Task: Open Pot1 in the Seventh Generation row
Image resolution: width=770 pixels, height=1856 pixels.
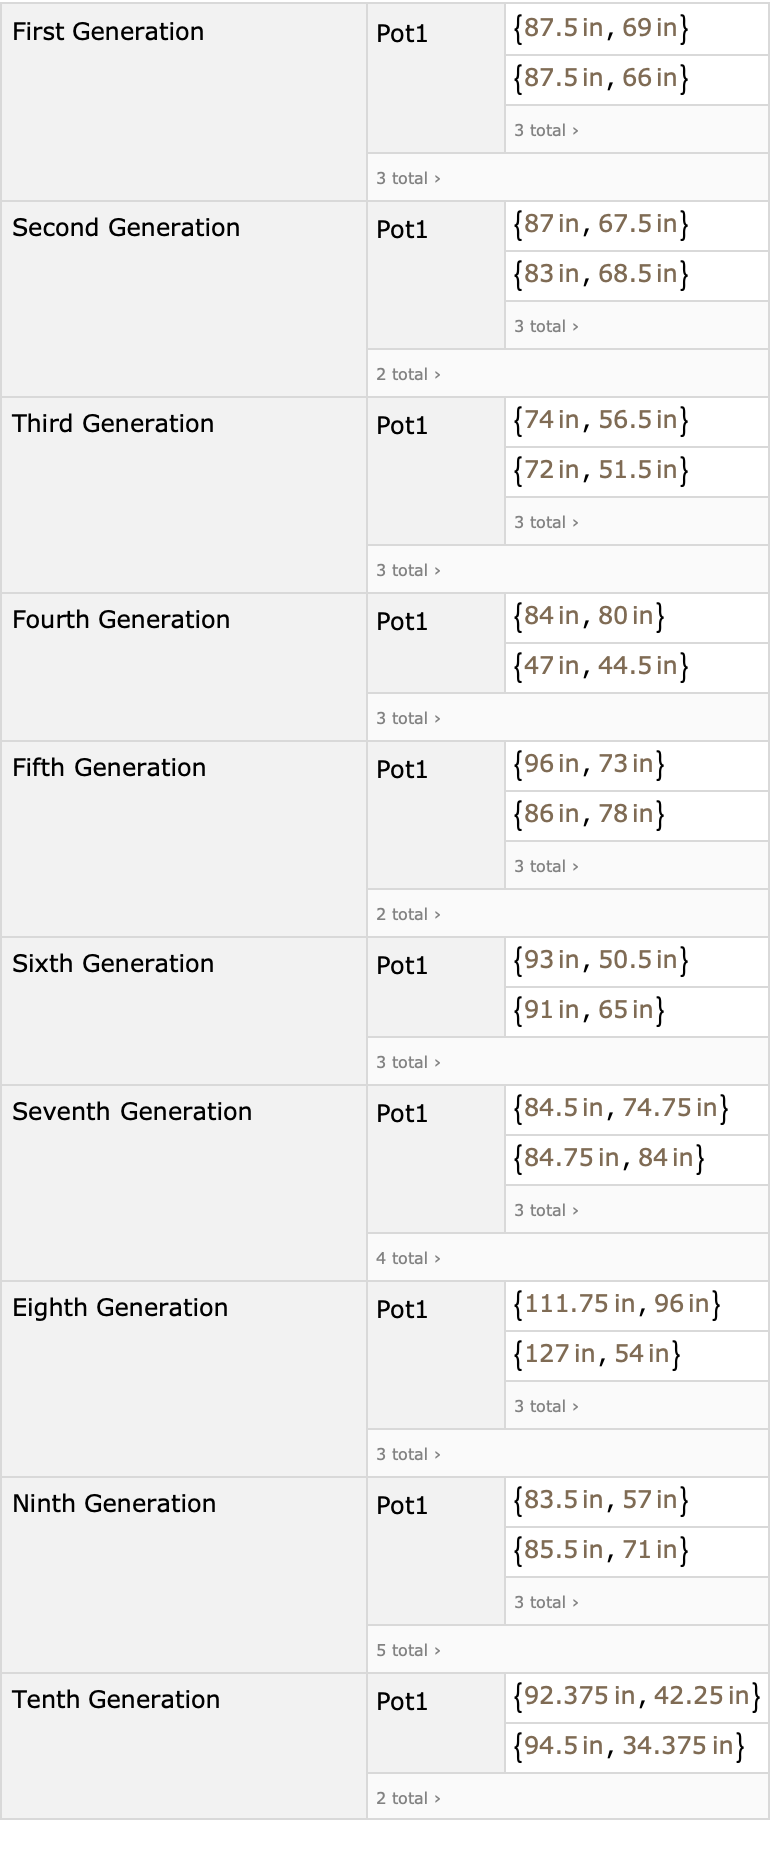Action: pos(402,1114)
